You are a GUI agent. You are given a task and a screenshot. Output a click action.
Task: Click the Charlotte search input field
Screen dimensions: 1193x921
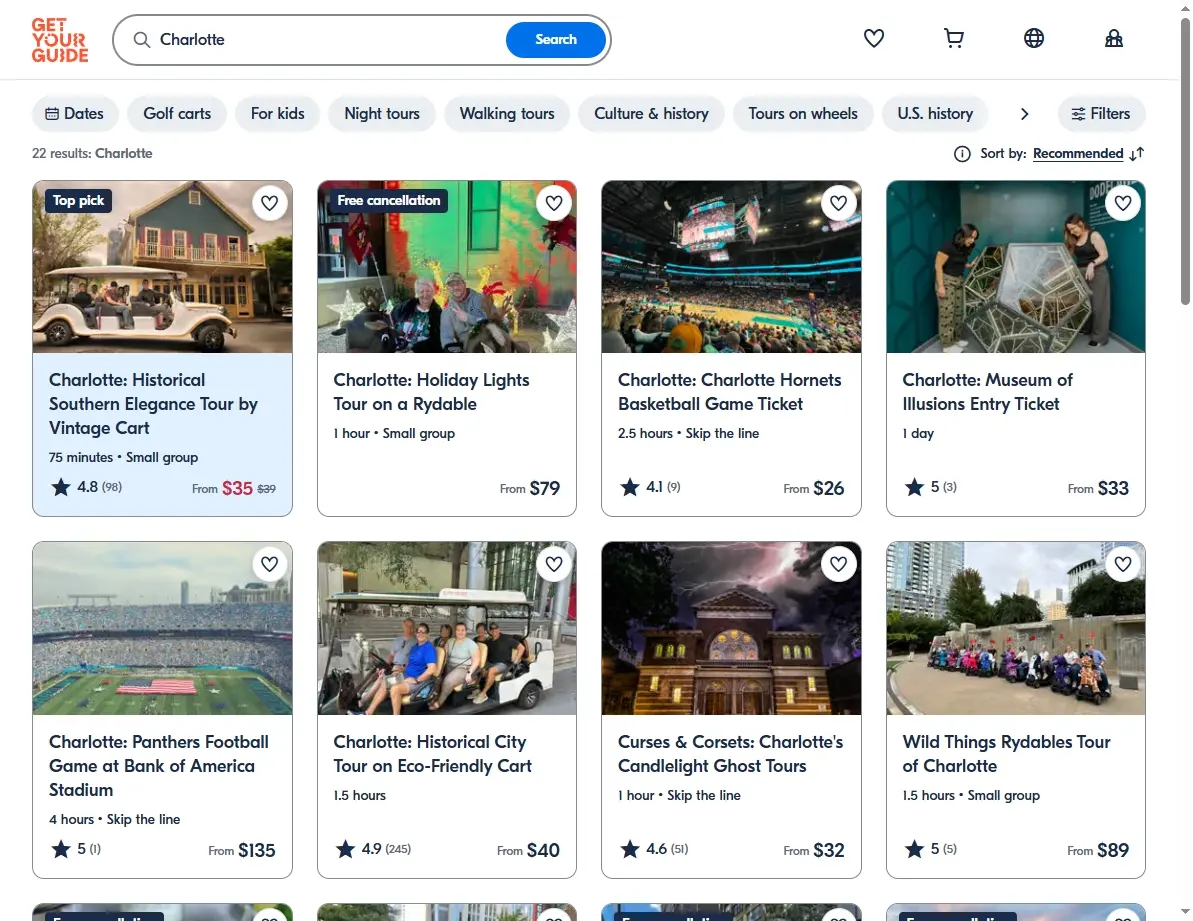tap(327, 40)
